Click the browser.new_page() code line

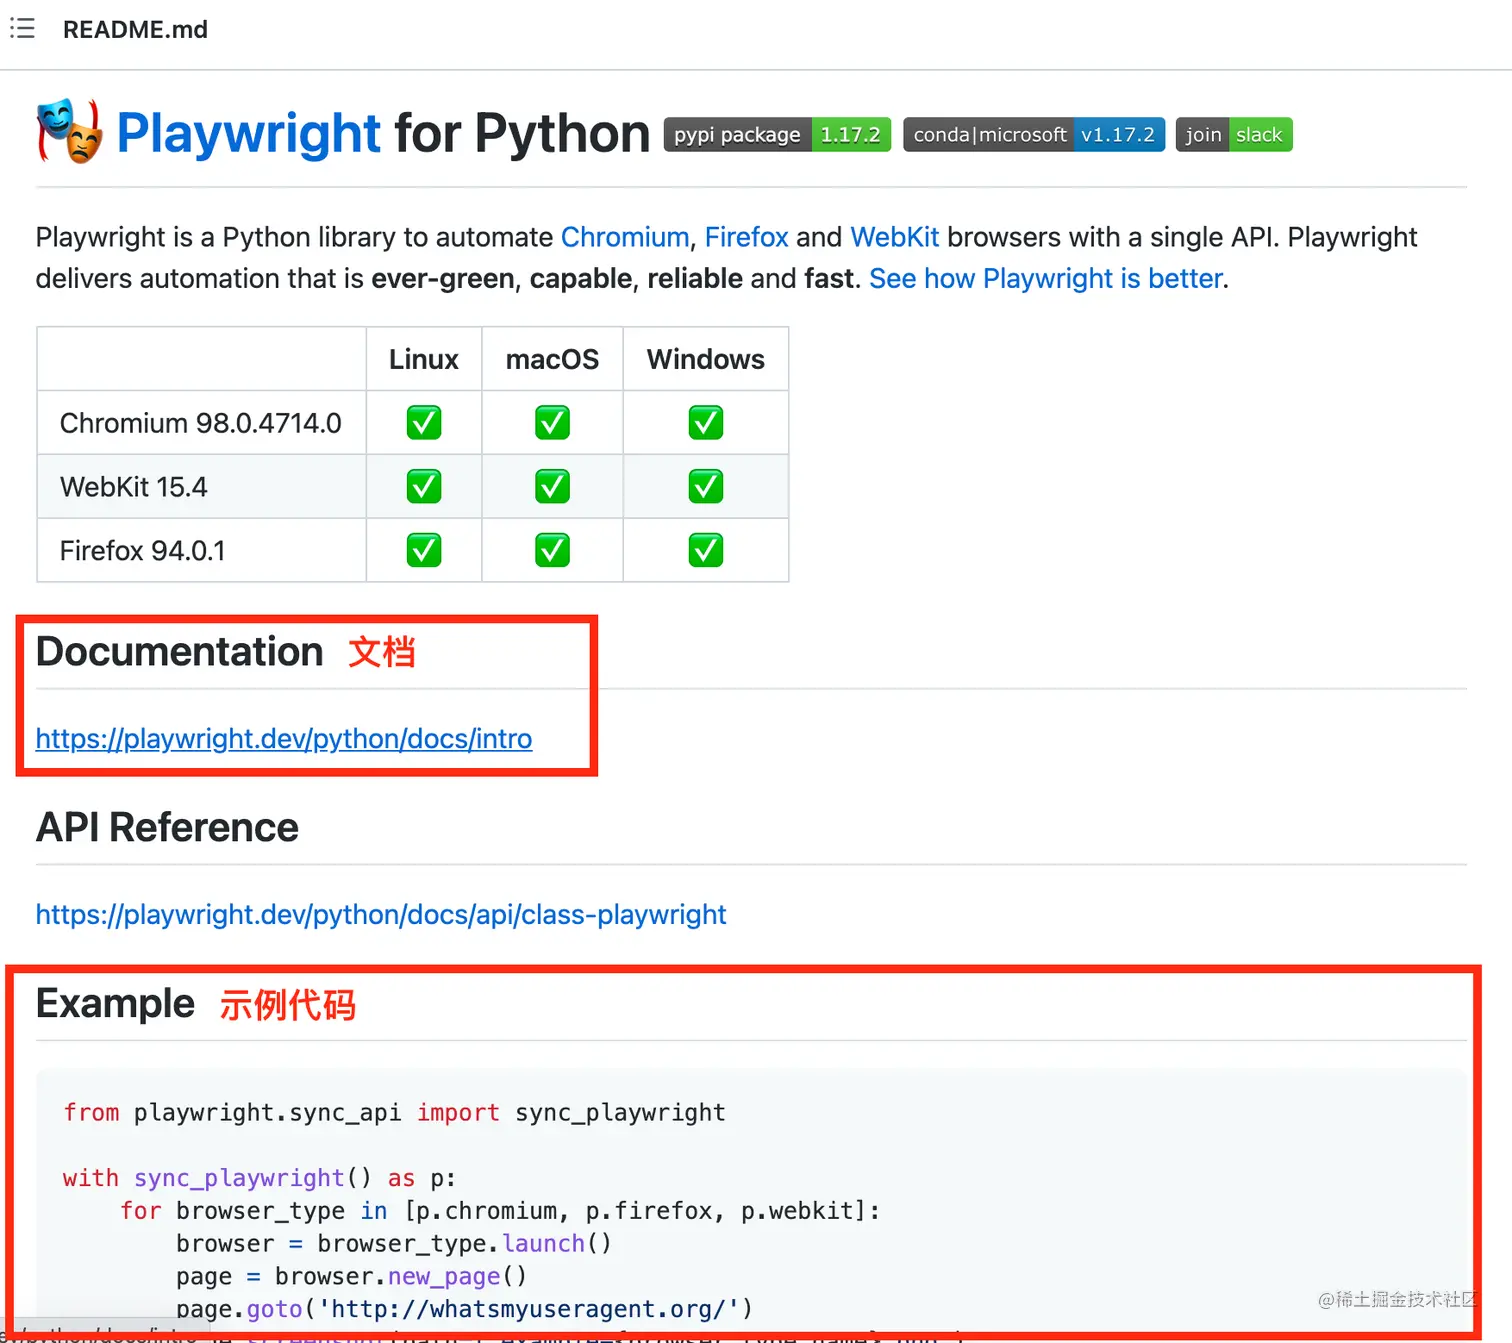(351, 1277)
